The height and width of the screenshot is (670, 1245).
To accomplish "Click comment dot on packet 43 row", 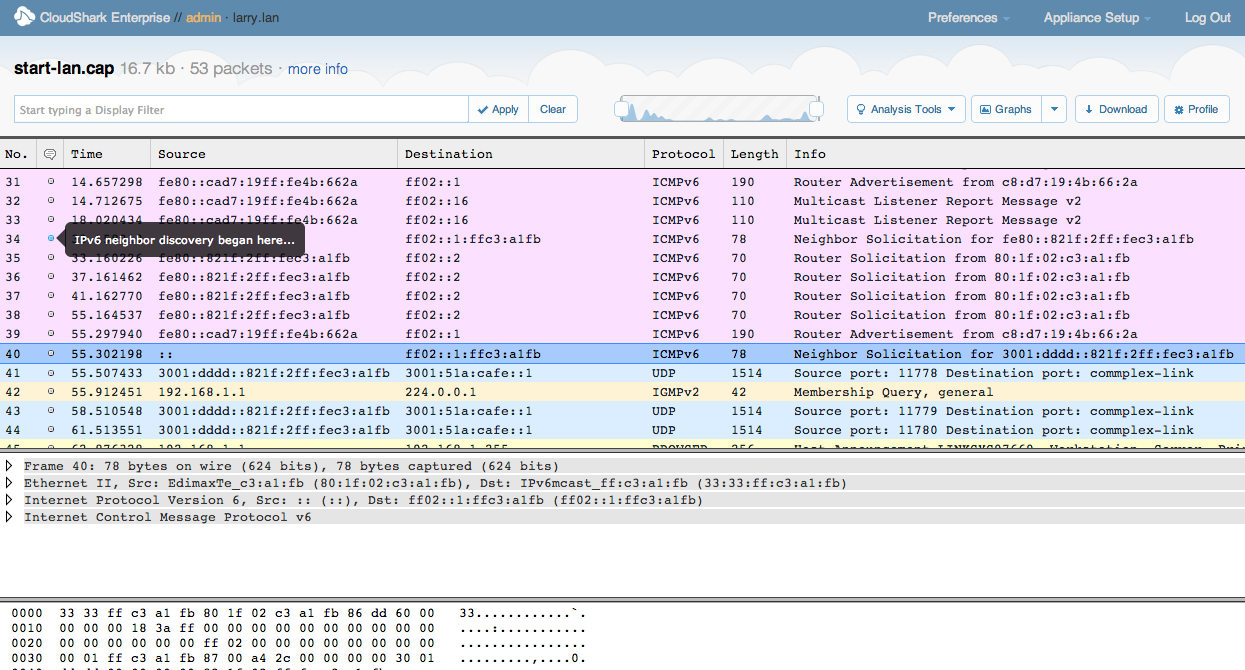I will coord(51,411).
